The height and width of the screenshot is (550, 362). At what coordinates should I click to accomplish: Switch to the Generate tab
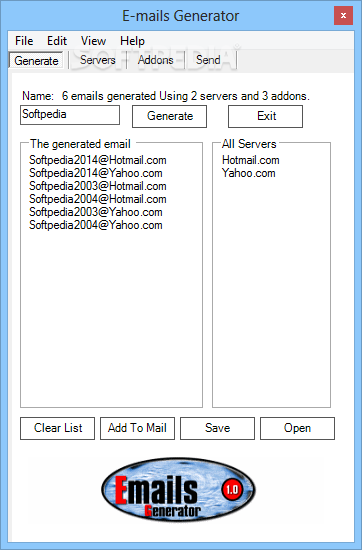coord(36,61)
